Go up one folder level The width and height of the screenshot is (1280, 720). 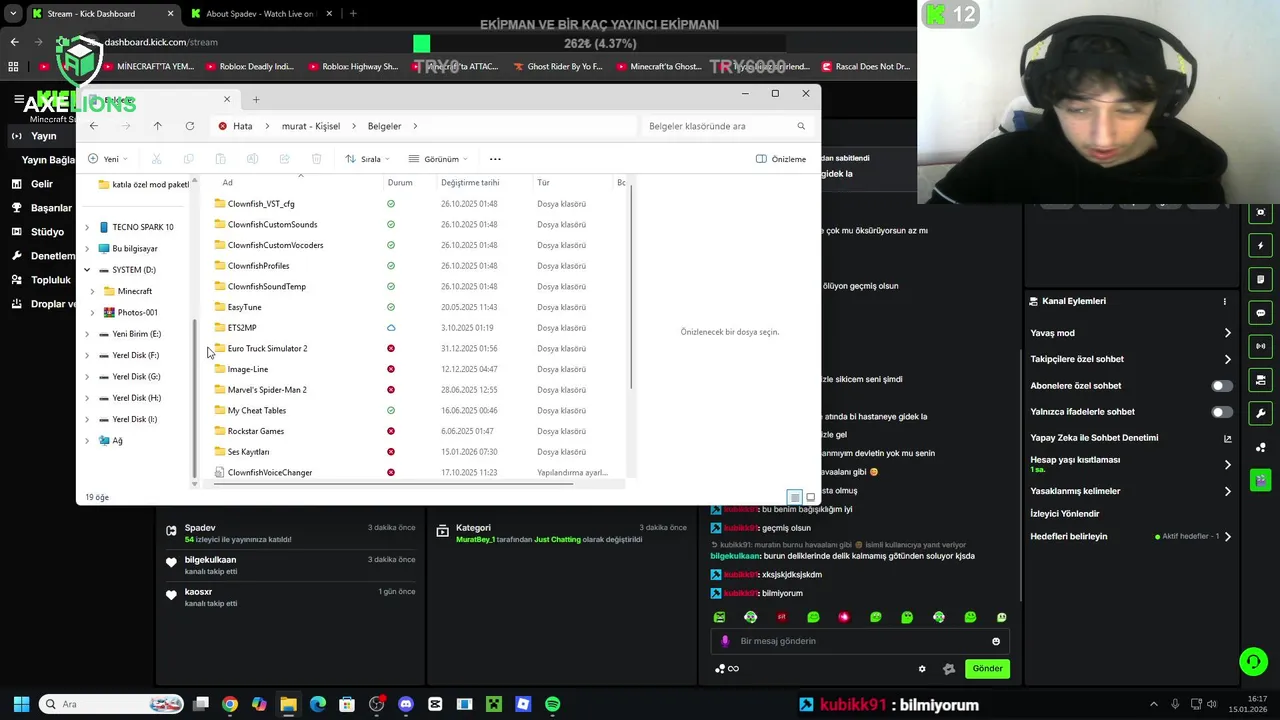[157, 126]
